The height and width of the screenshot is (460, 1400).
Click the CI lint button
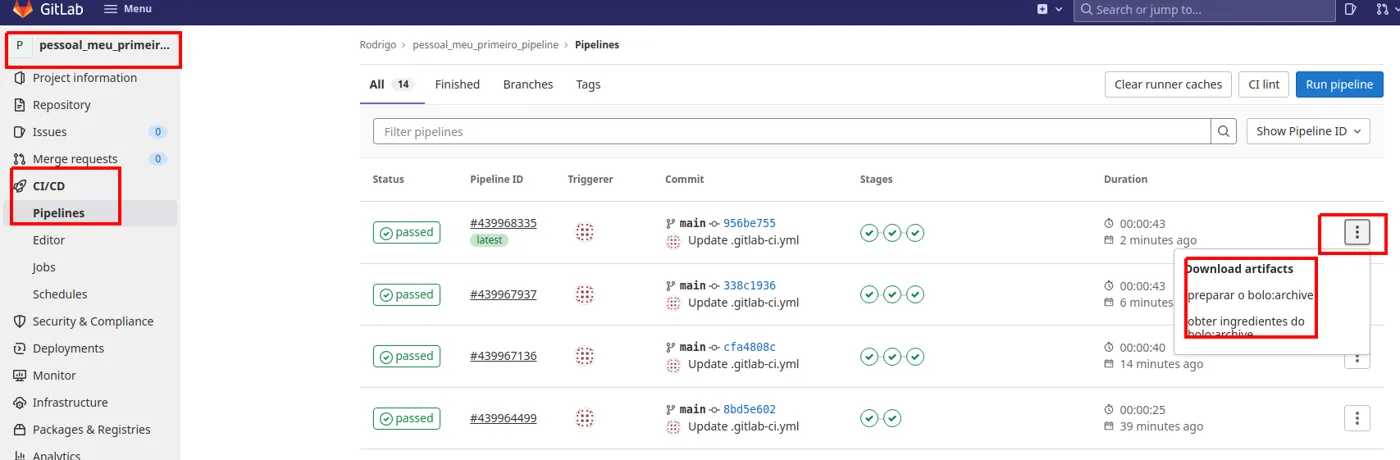tap(1264, 84)
